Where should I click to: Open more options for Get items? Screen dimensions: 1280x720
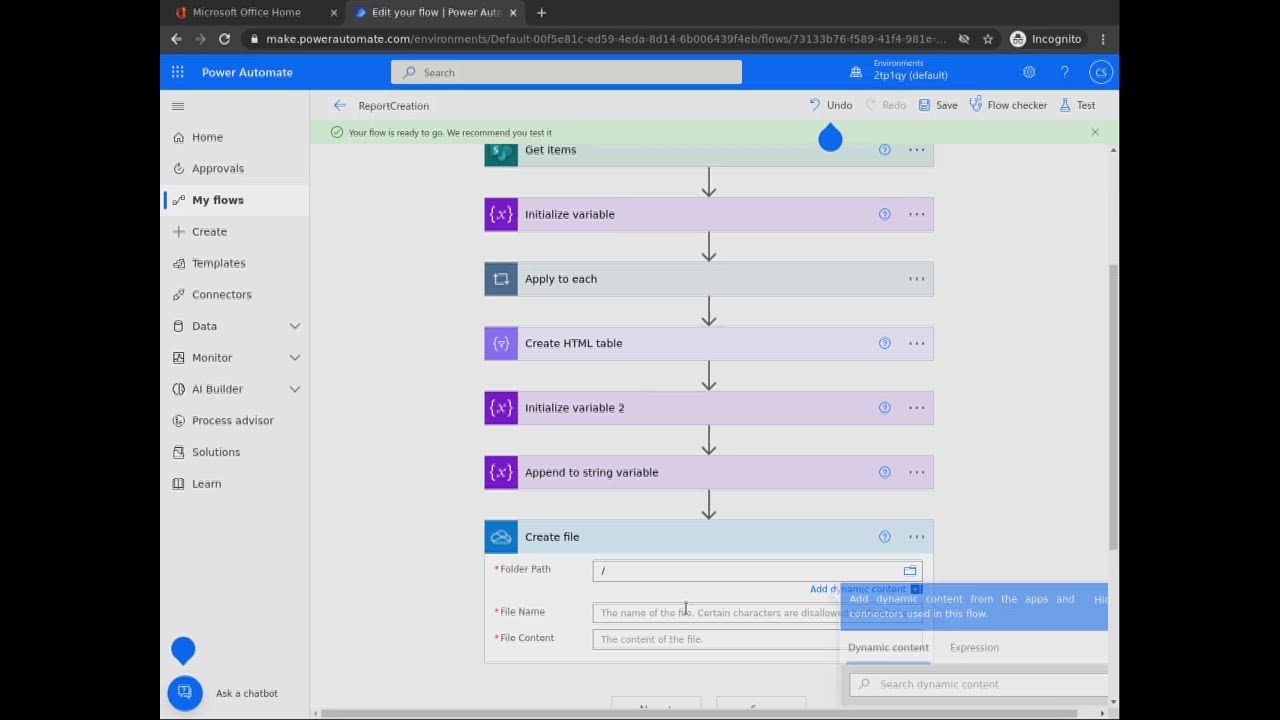pyautogui.click(x=916, y=150)
